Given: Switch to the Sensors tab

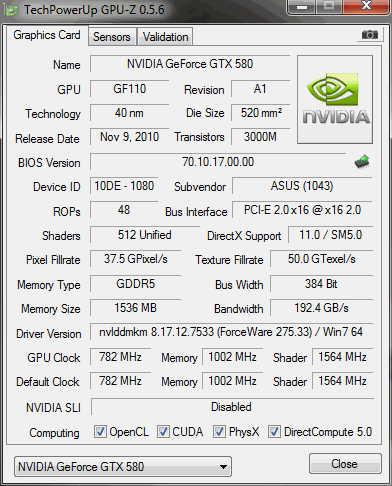Looking at the screenshot, I should 112,37.
